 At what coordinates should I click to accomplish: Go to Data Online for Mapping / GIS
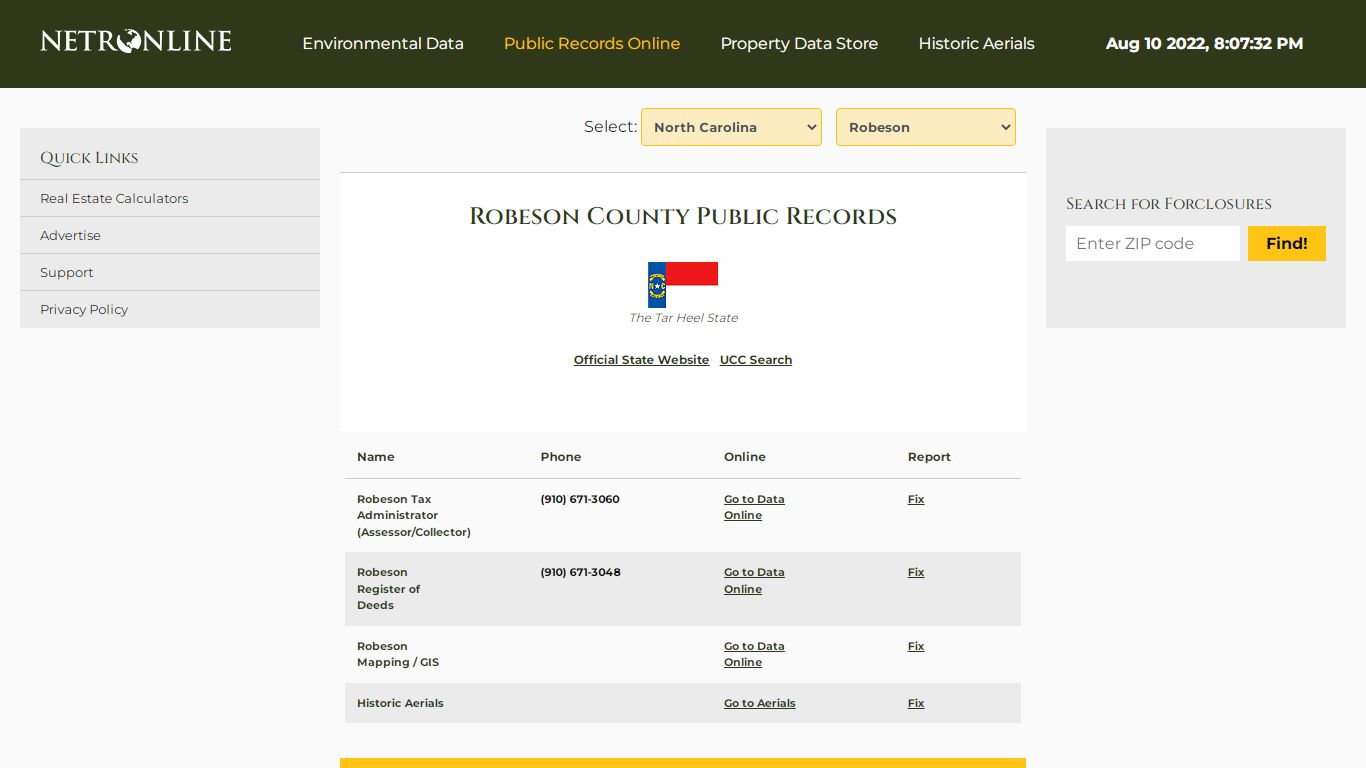pos(754,654)
